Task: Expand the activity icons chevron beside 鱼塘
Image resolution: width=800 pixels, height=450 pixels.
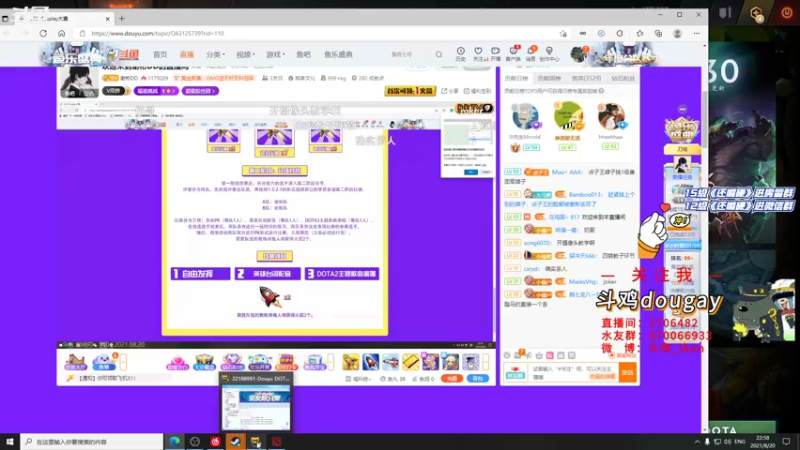Action: tap(123, 362)
